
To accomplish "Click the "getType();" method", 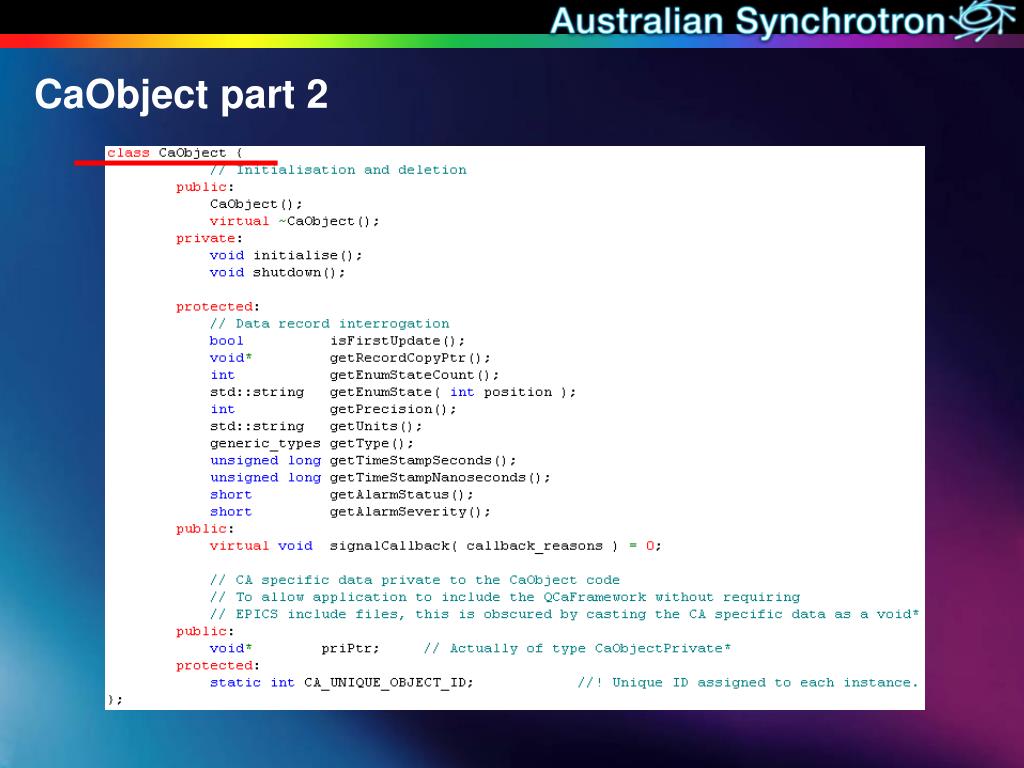I will pyautogui.click(x=372, y=443).
